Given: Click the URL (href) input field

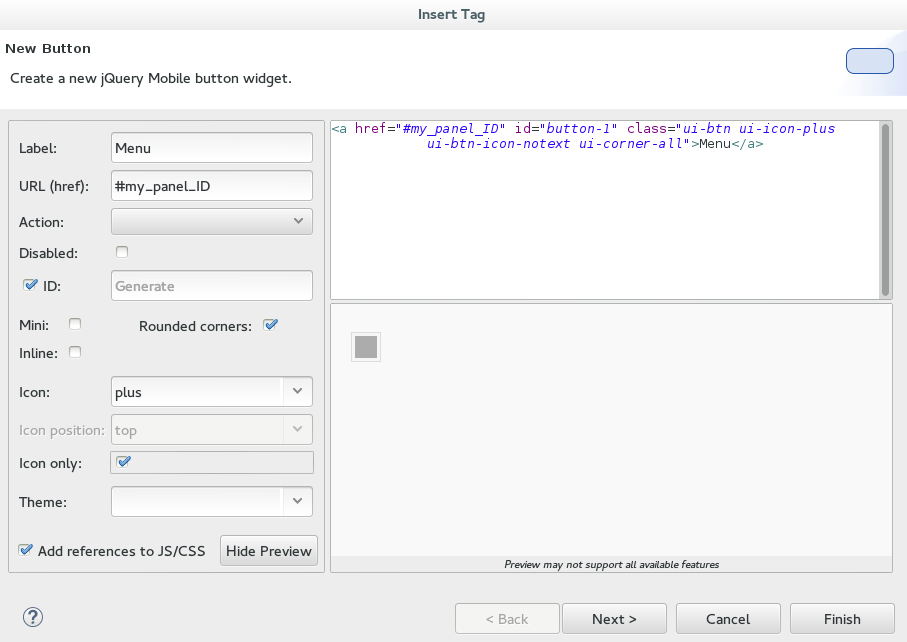Looking at the screenshot, I should point(212,186).
